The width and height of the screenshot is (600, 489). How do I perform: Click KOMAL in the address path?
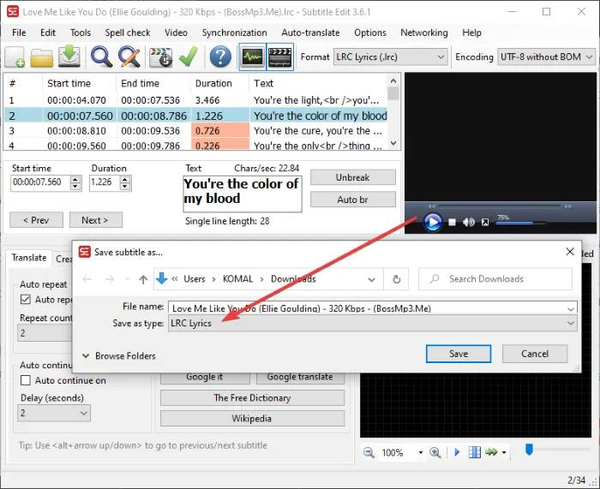(238, 279)
